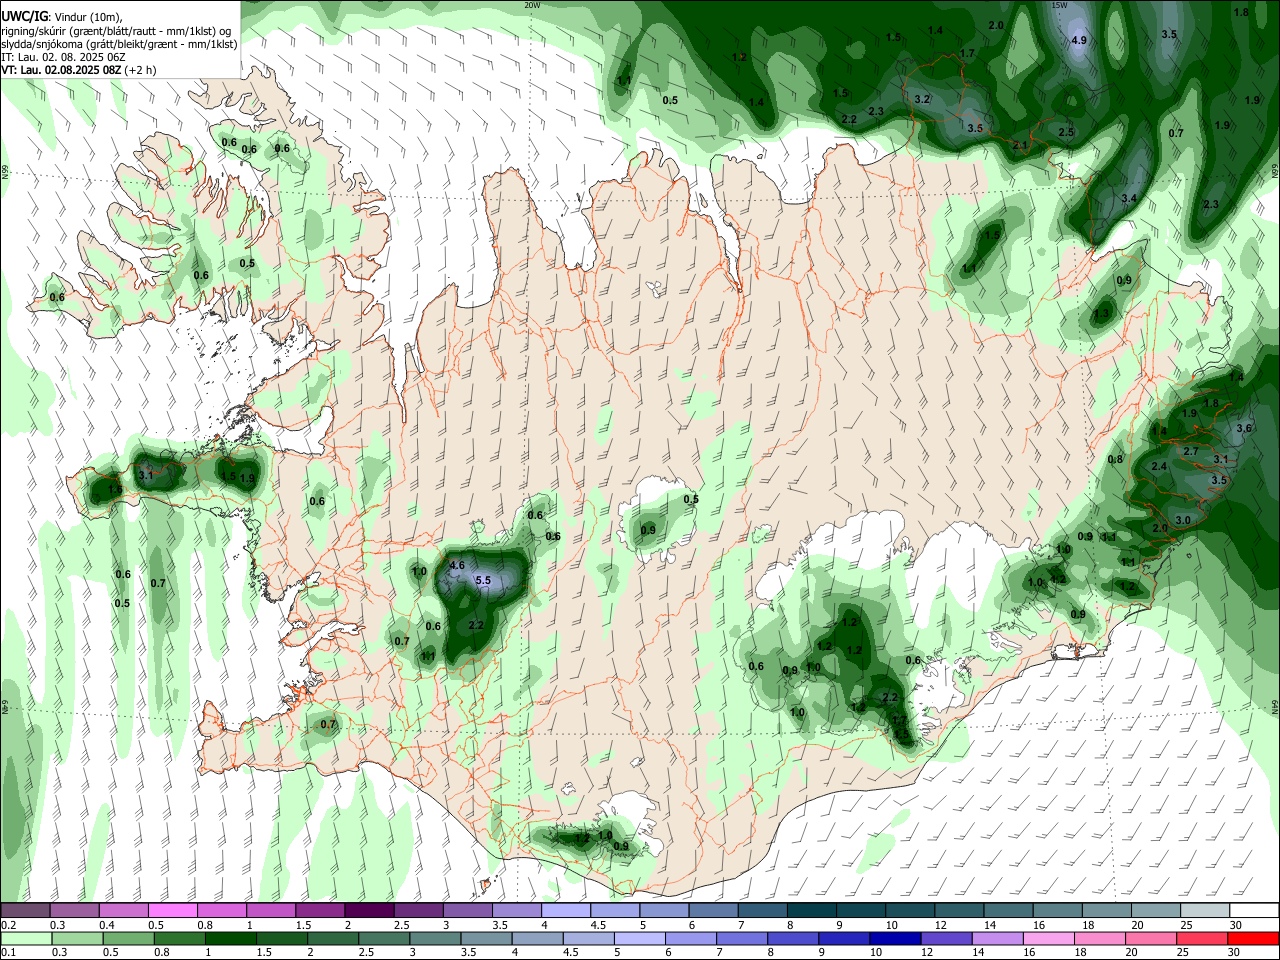Click the 30 label in upper legend row
The width and height of the screenshot is (1280, 960).
(x=1236, y=925)
